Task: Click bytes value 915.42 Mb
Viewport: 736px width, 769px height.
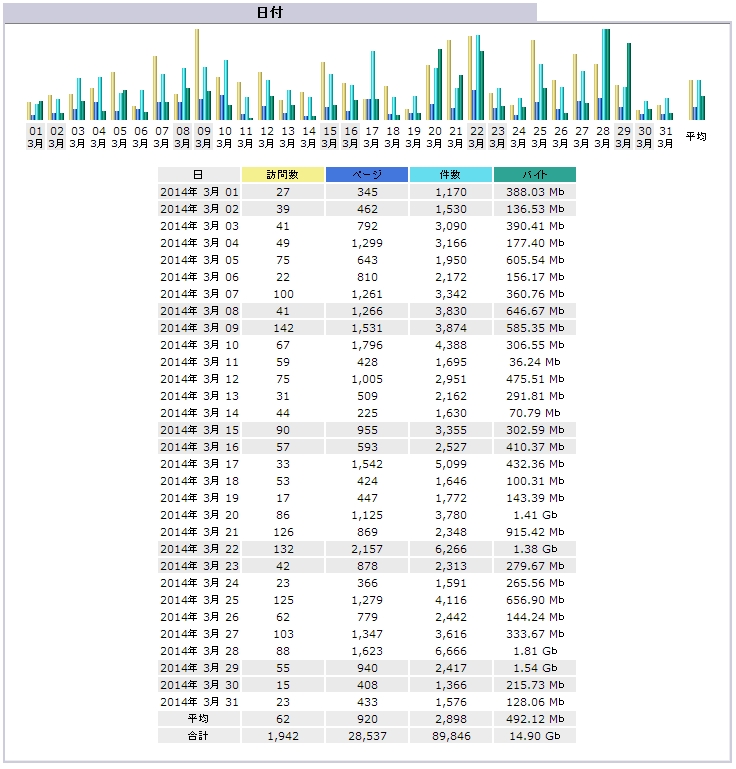Action: (535, 532)
